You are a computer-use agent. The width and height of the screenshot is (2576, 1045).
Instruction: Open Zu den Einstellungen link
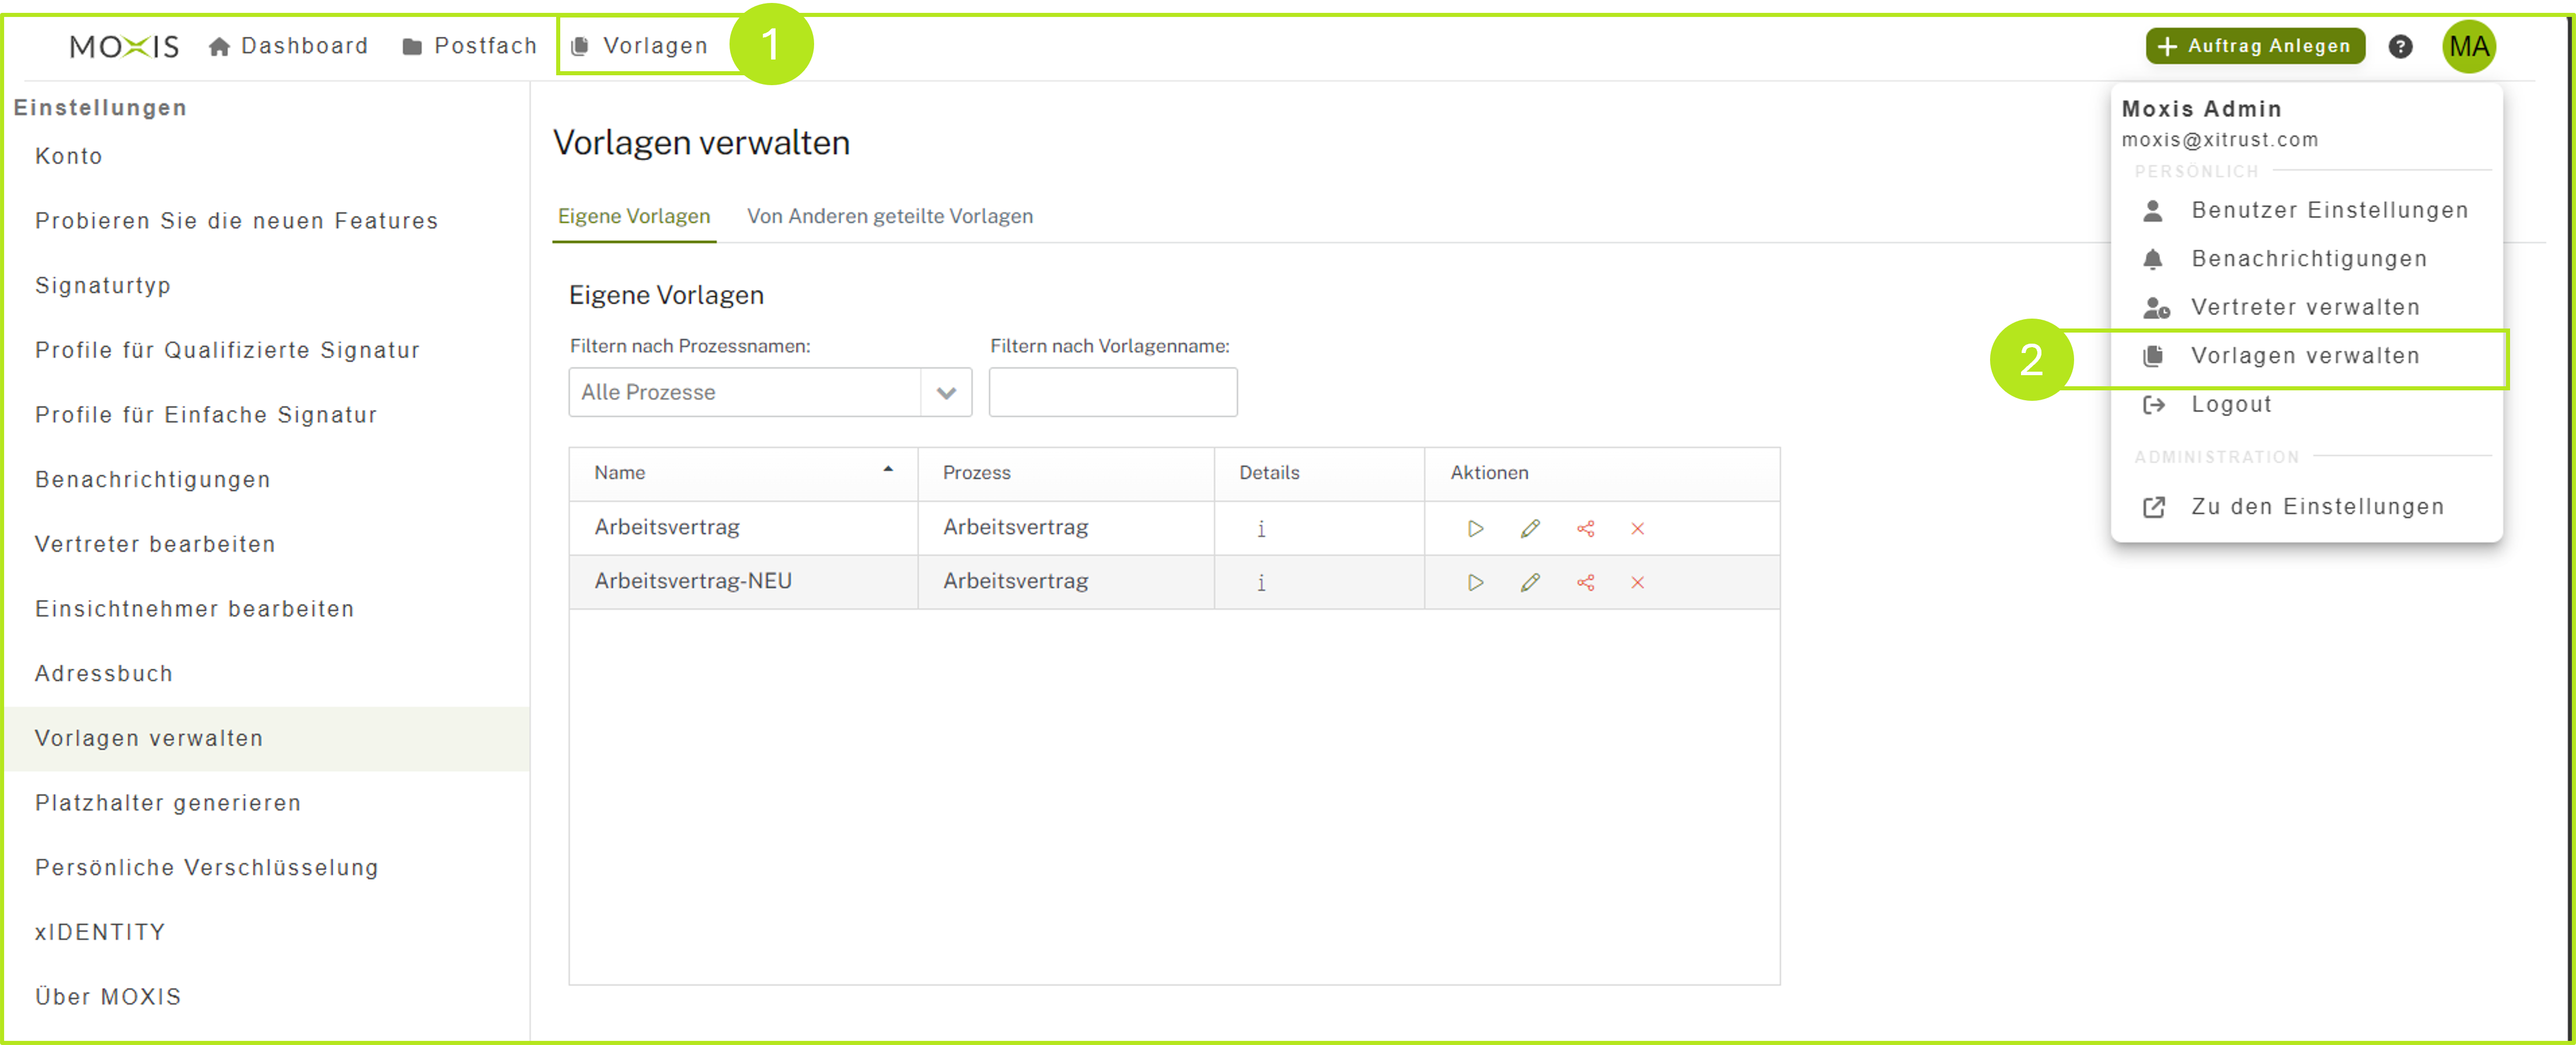pyautogui.click(x=2316, y=507)
